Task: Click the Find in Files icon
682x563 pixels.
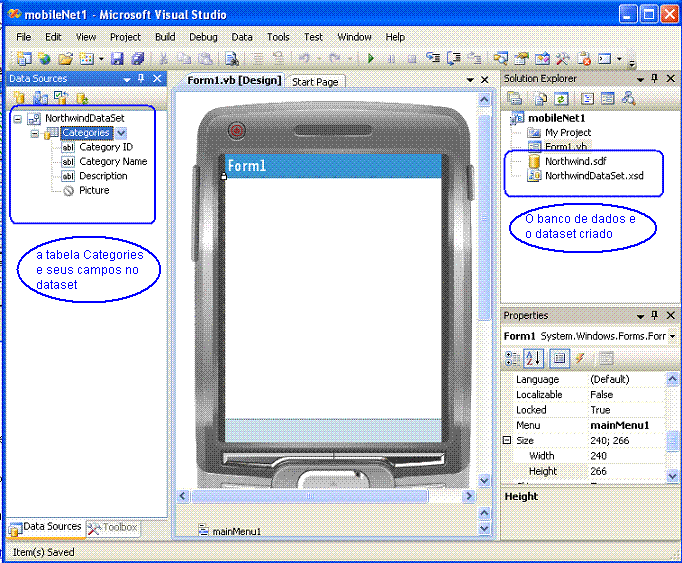Action: click(x=231, y=58)
